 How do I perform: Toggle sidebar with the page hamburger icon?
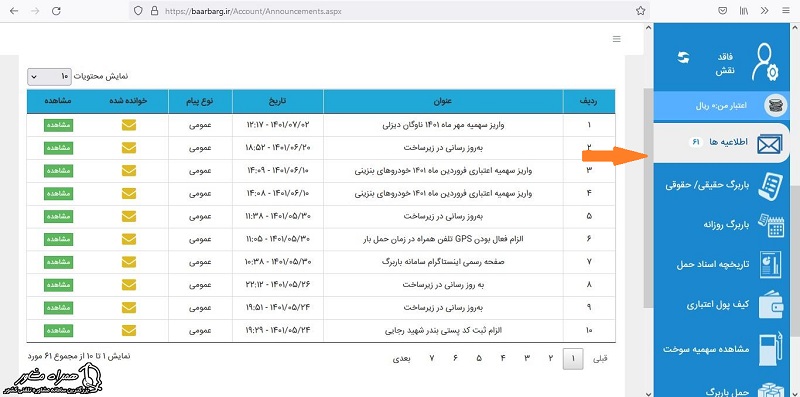tap(617, 39)
